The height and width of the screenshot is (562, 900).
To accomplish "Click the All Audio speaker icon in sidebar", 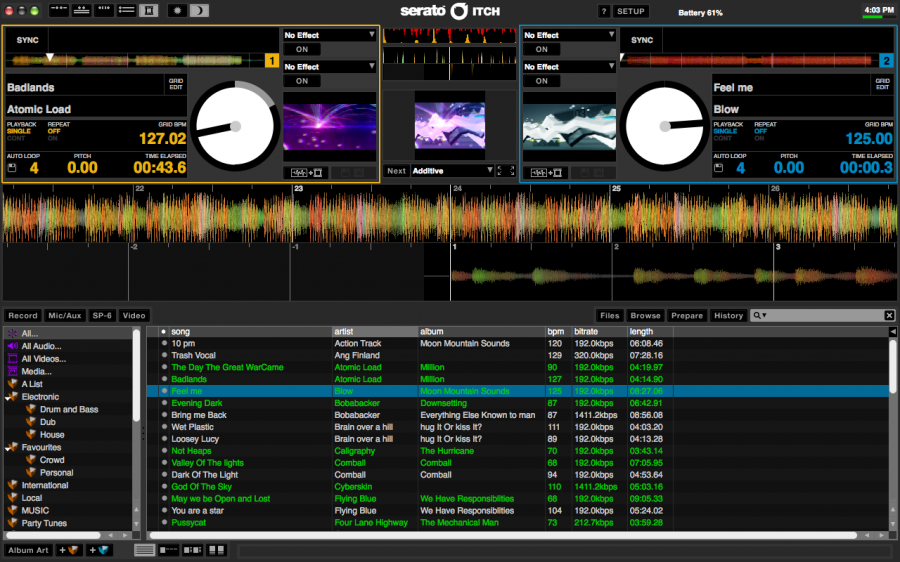I will click(12, 346).
